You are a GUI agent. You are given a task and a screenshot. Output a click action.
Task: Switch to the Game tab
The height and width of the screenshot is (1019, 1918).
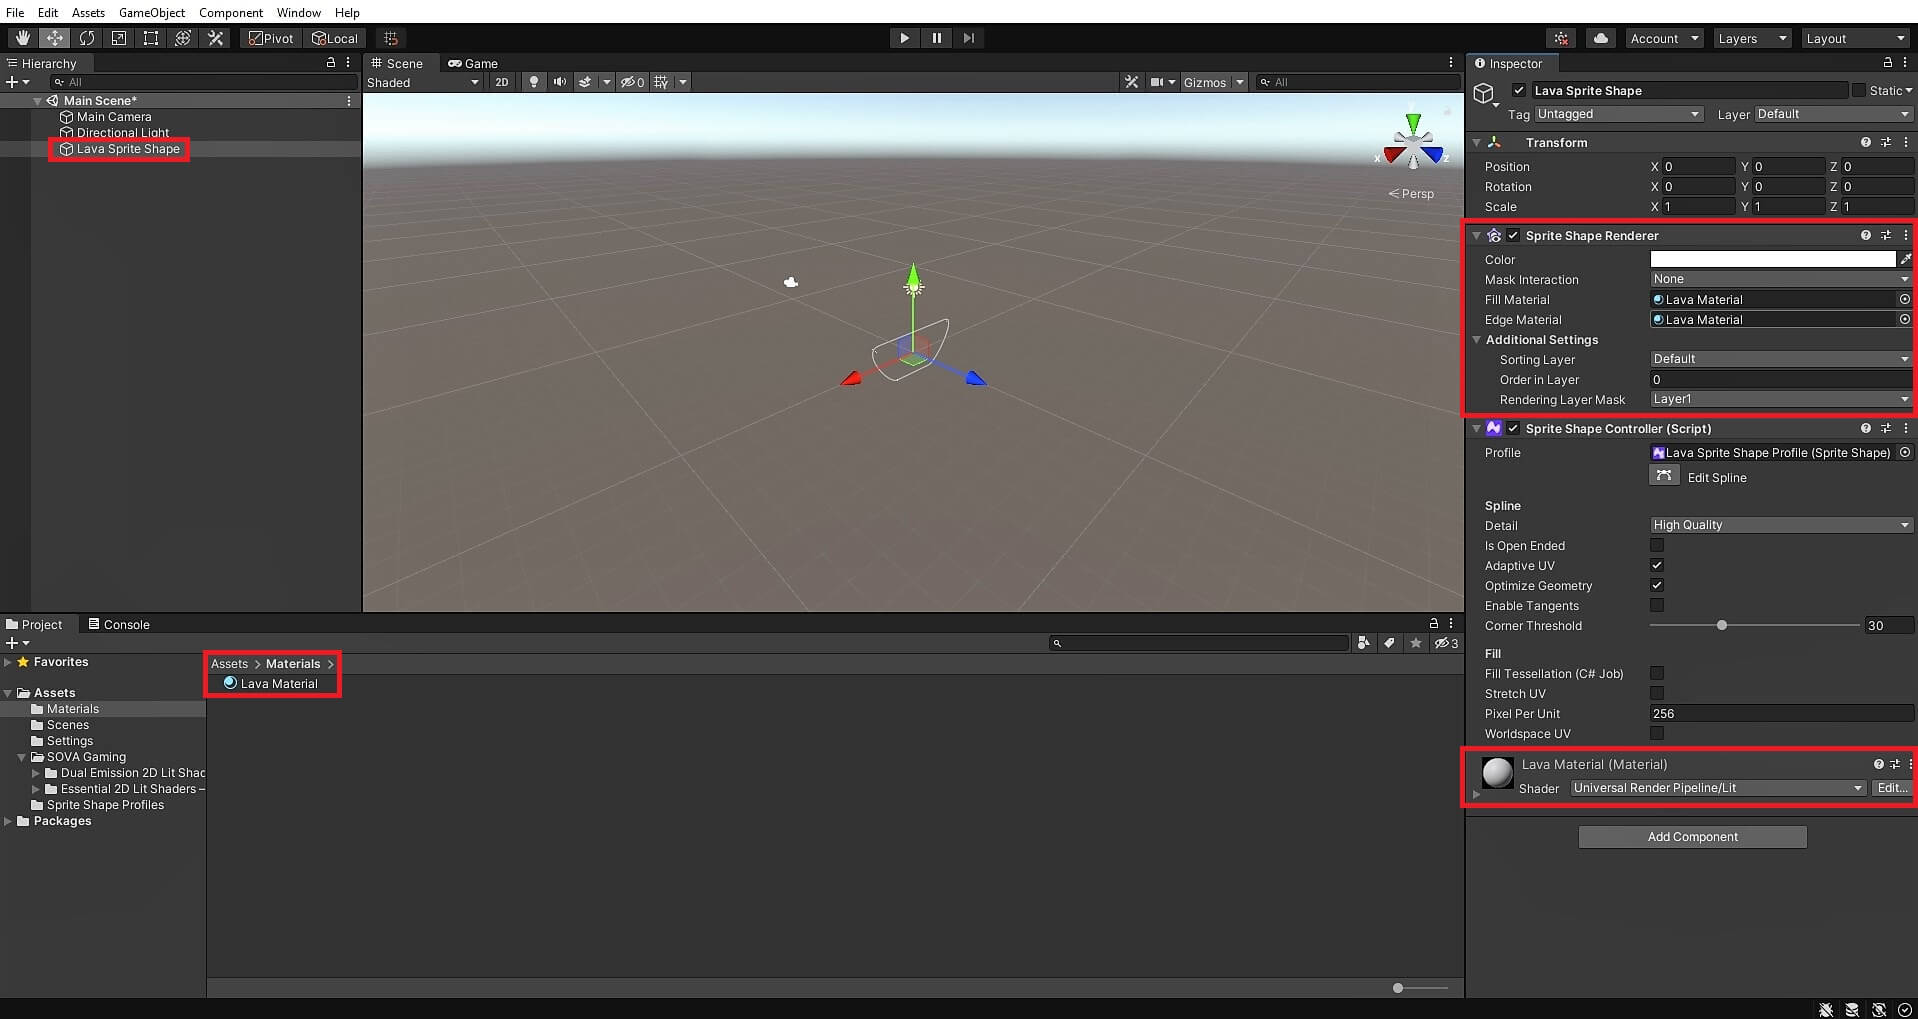coord(473,63)
